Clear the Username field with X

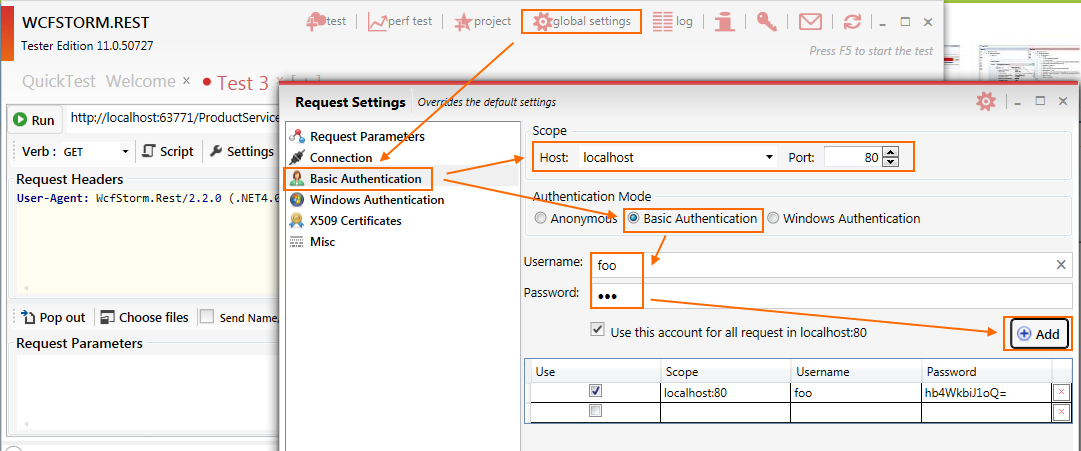(x=1061, y=265)
